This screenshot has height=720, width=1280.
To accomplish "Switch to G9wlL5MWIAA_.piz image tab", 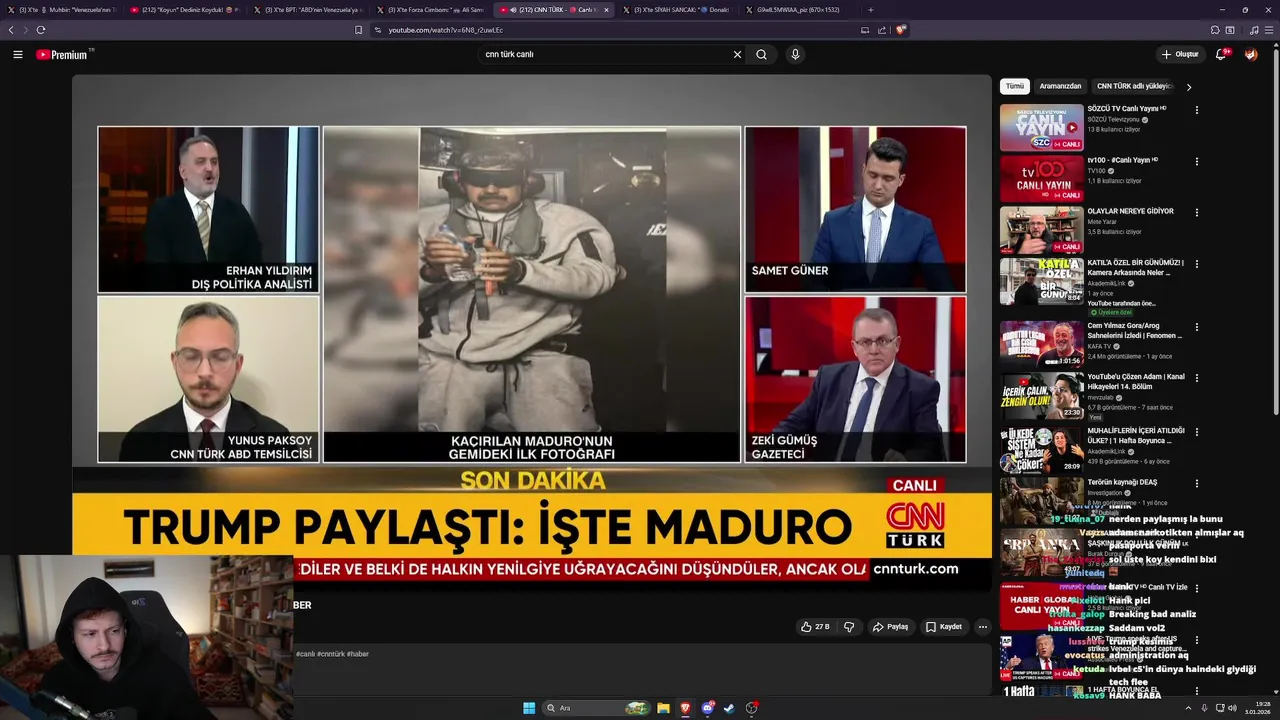I will click(x=797, y=9).
